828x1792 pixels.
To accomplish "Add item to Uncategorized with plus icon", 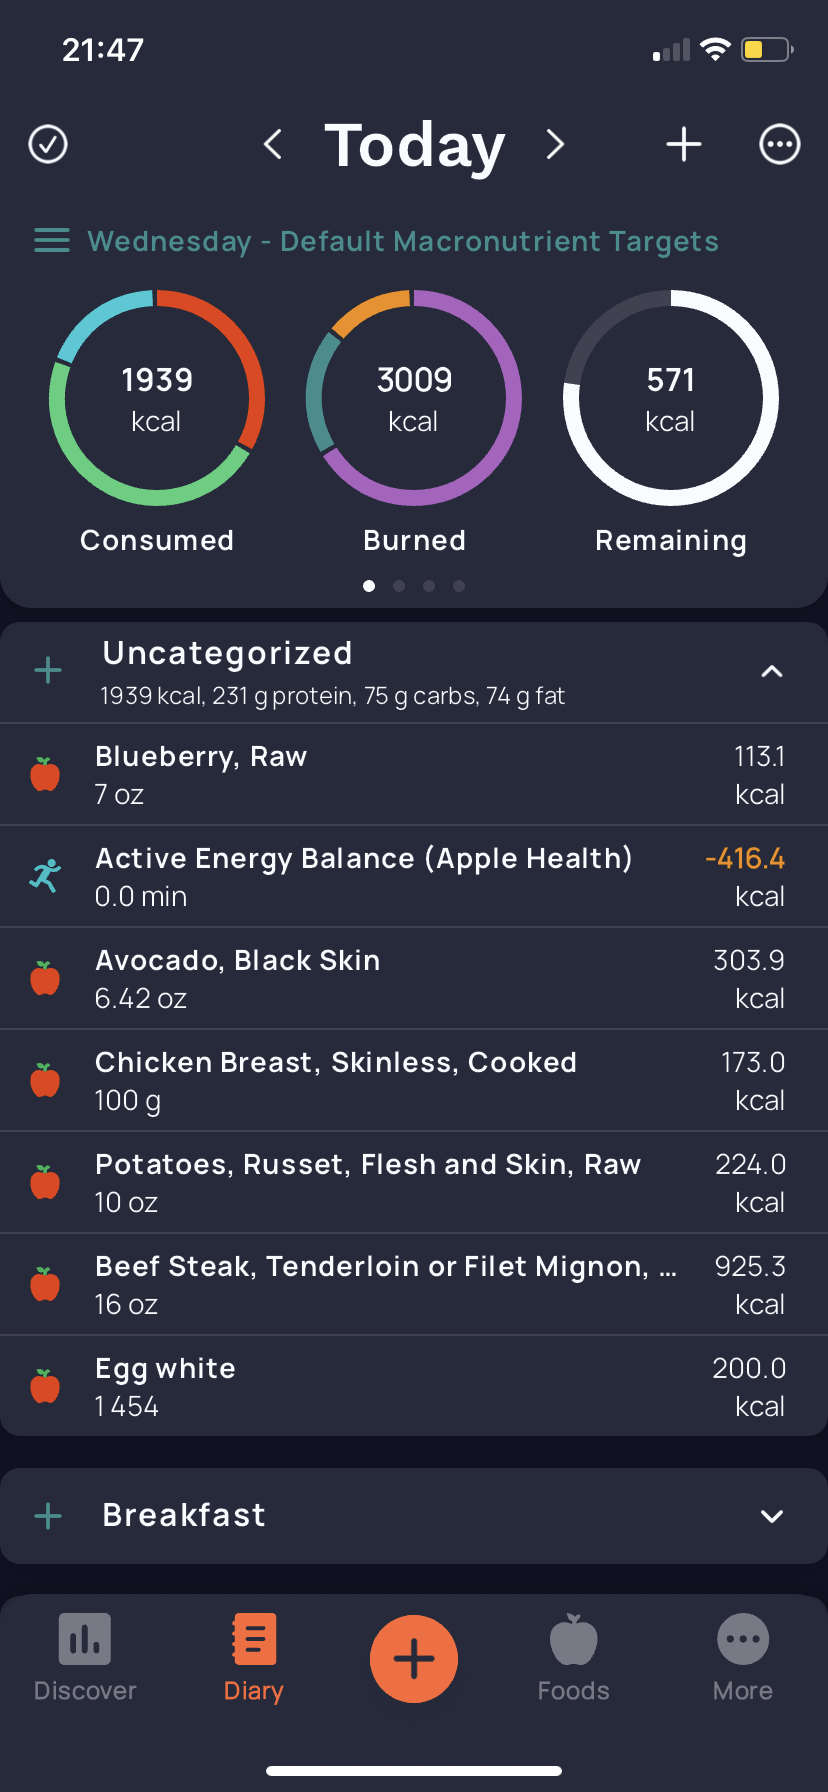I will [48, 670].
